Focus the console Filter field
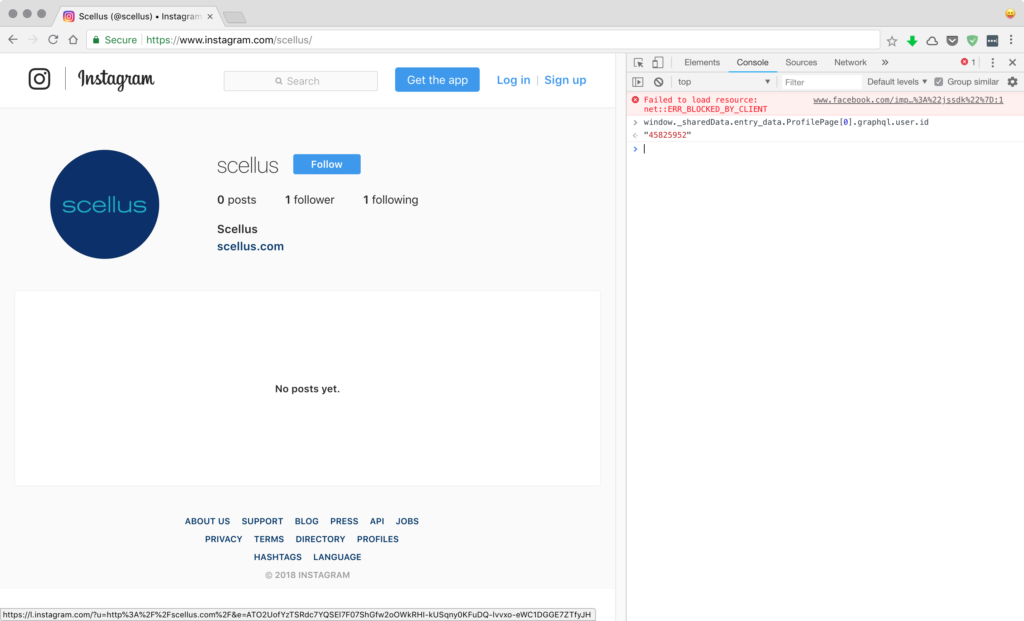The width and height of the screenshot is (1024, 621). 820,82
